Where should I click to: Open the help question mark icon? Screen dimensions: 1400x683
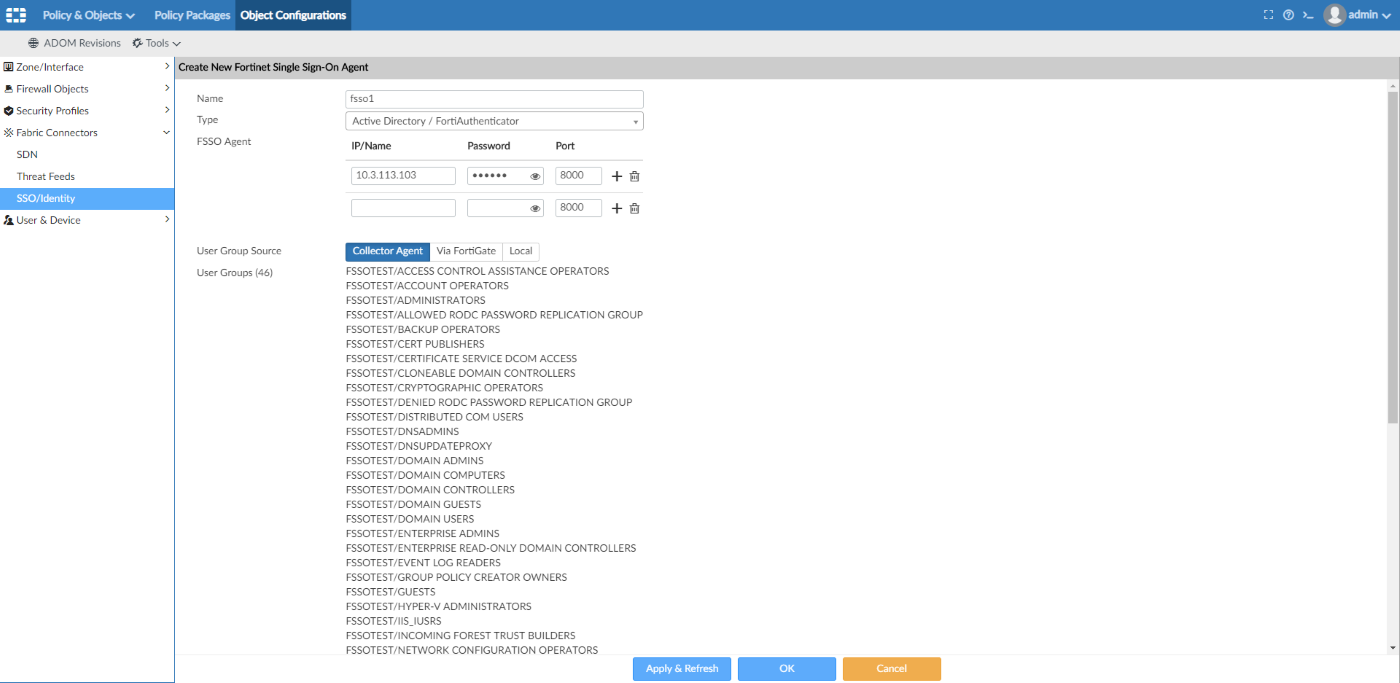(1288, 15)
